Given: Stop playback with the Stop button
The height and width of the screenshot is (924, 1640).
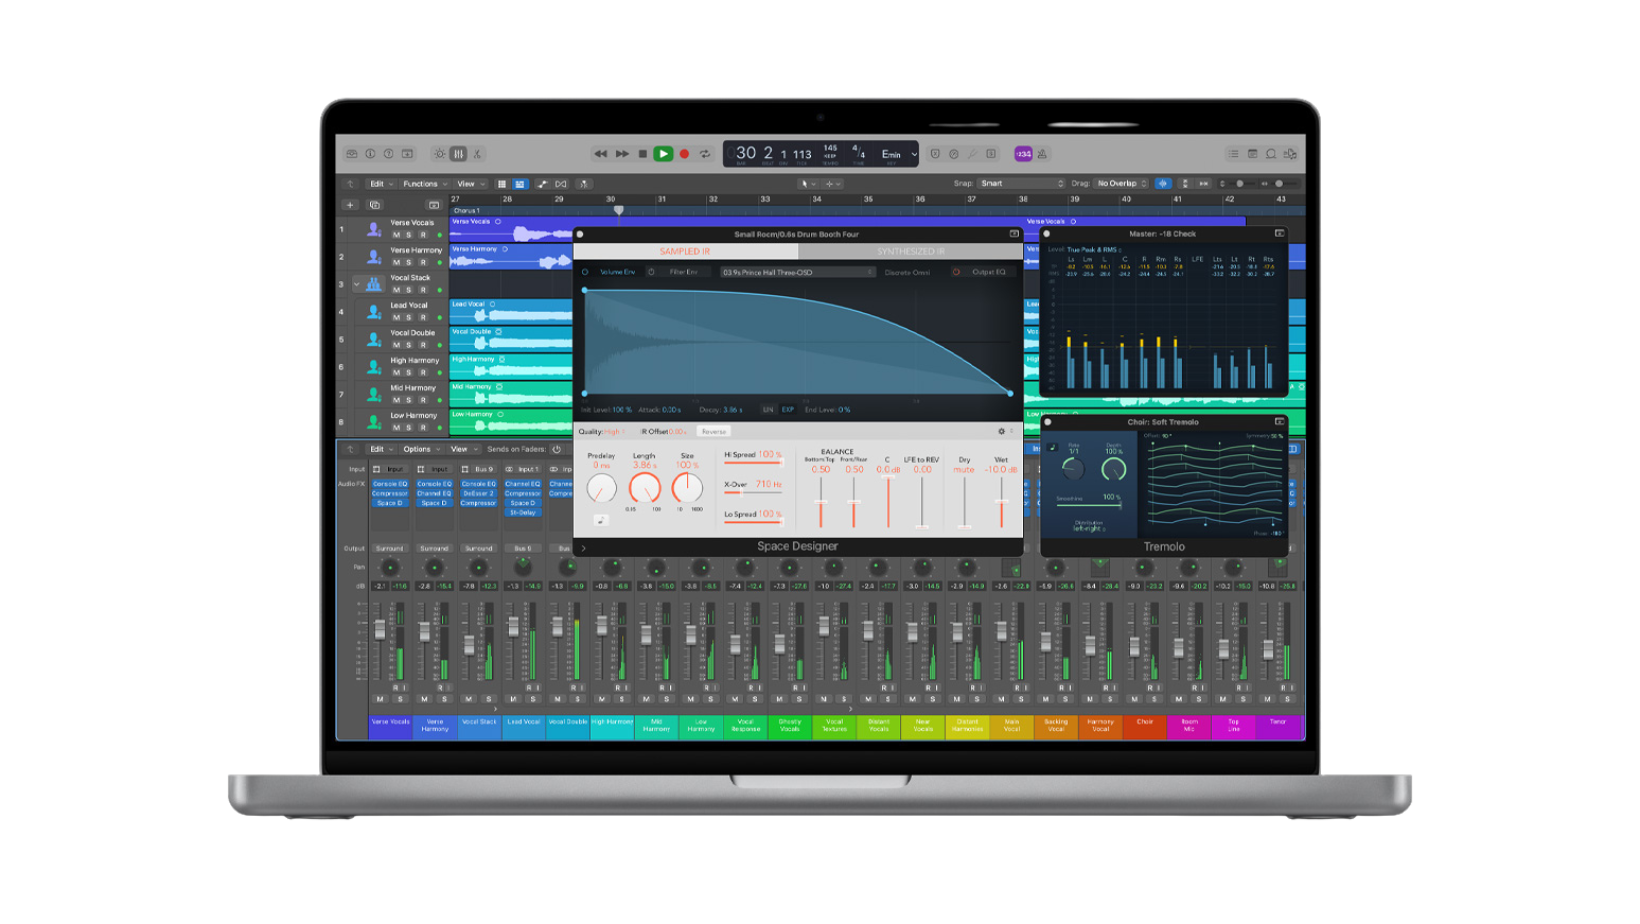Looking at the screenshot, I should click(x=642, y=154).
